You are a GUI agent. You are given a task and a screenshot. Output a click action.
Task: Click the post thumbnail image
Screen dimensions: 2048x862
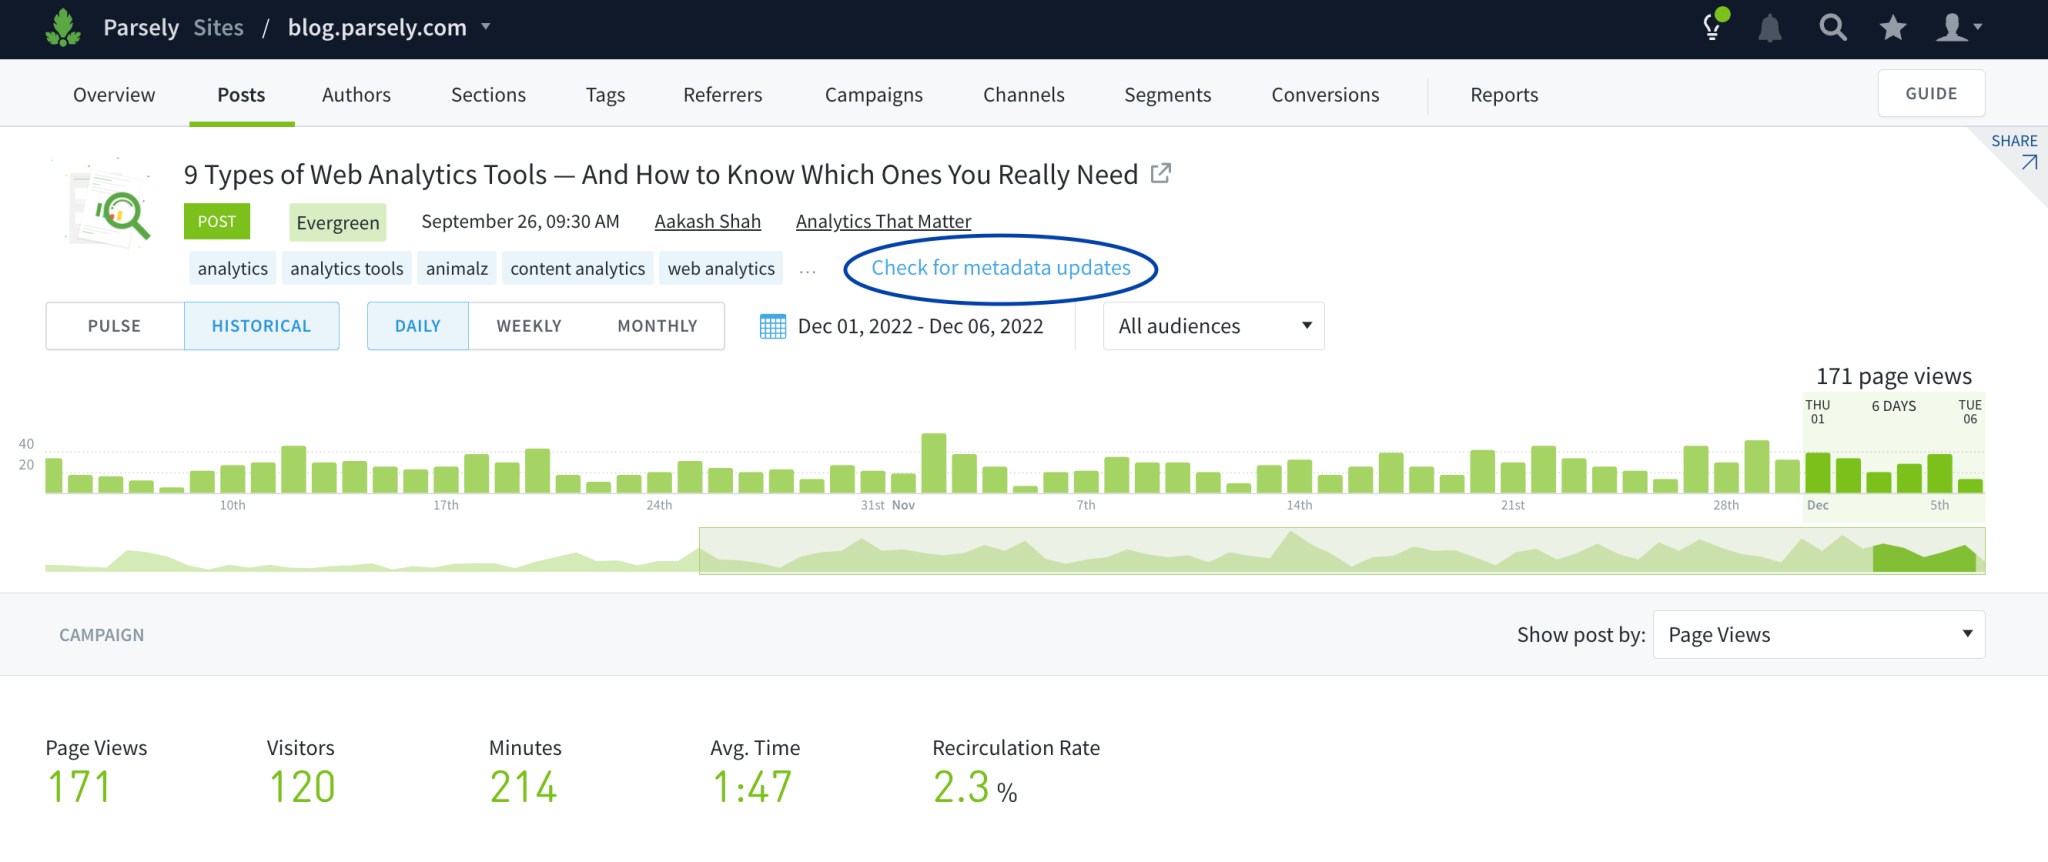[109, 205]
